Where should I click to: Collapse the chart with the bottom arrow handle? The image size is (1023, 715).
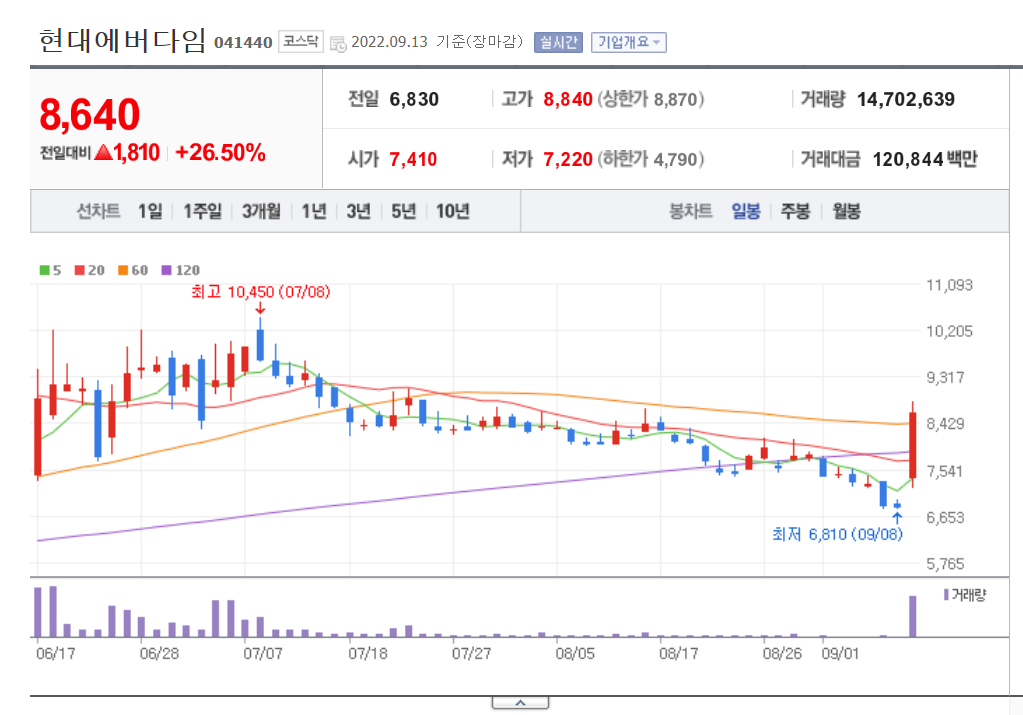520,703
